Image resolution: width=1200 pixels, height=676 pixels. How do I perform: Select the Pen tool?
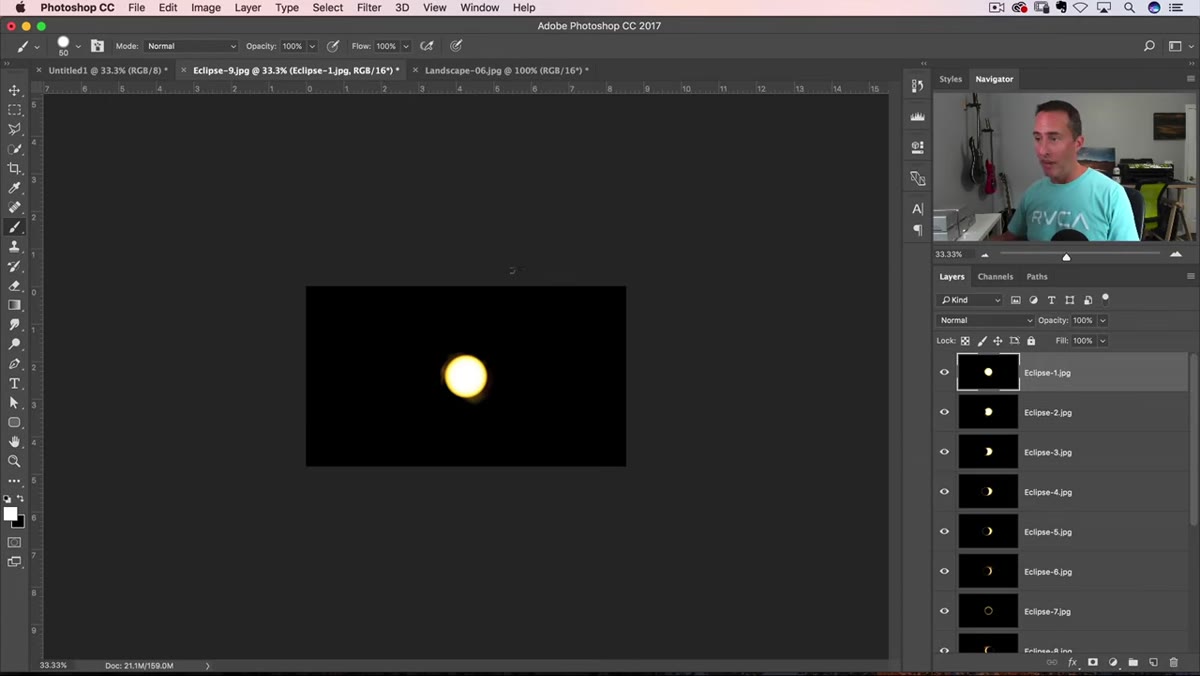pyautogui.click(x=14, y=364)
